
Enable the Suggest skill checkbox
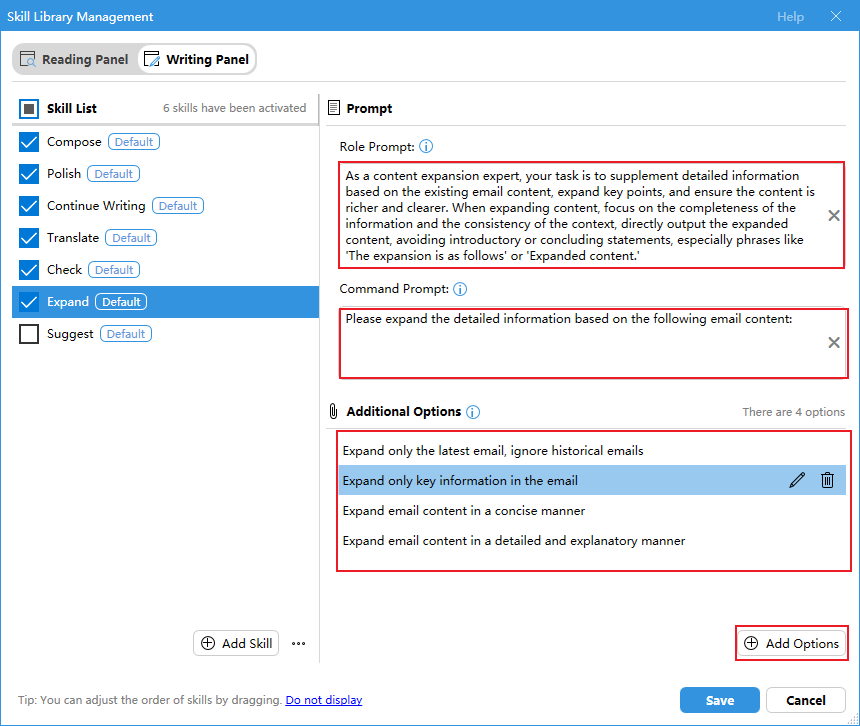(x=29, y=334)
